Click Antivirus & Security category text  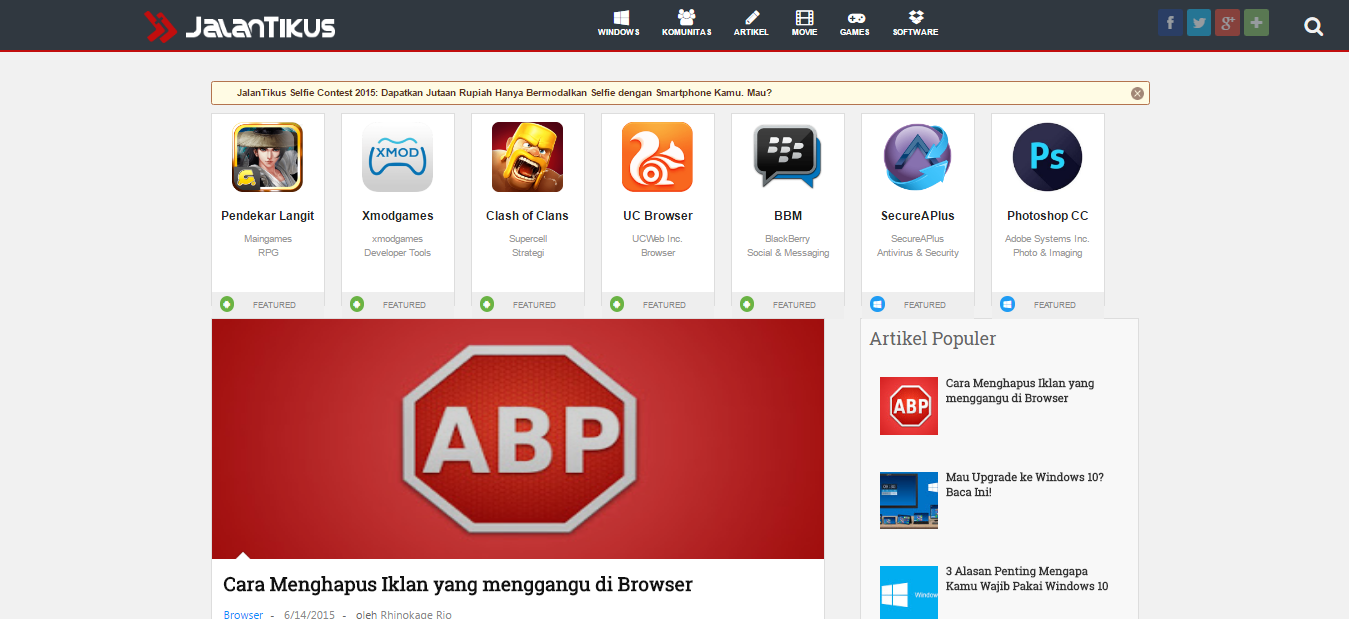click(918, 253)
